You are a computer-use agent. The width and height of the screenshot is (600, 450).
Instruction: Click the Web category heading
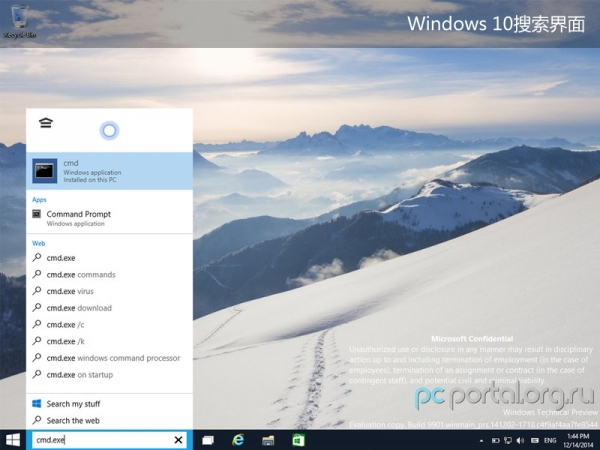click(38, 243)
